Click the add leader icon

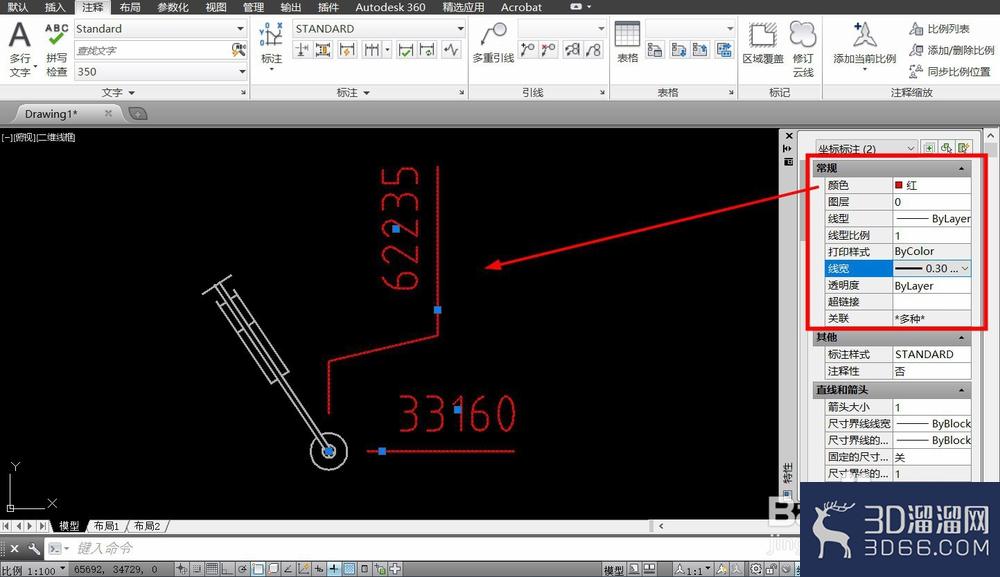tap(527, 50)
